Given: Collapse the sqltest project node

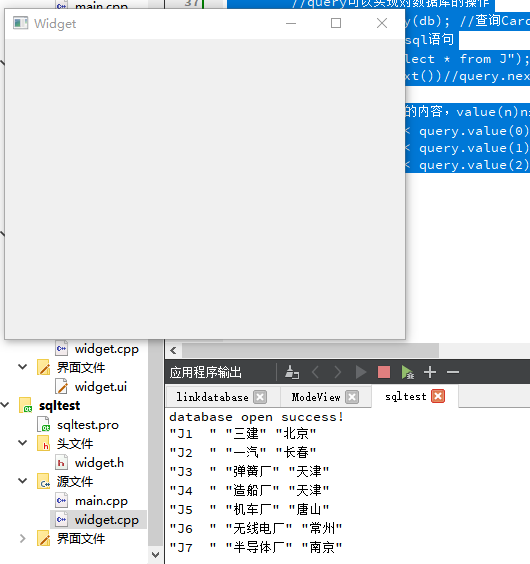Looking at the screenshot, I should pos(5,405).
